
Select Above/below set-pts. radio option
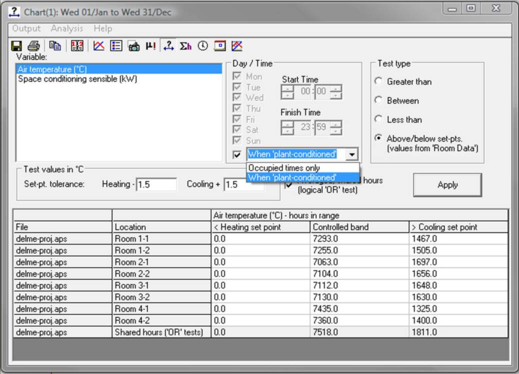tap(378, 138)
